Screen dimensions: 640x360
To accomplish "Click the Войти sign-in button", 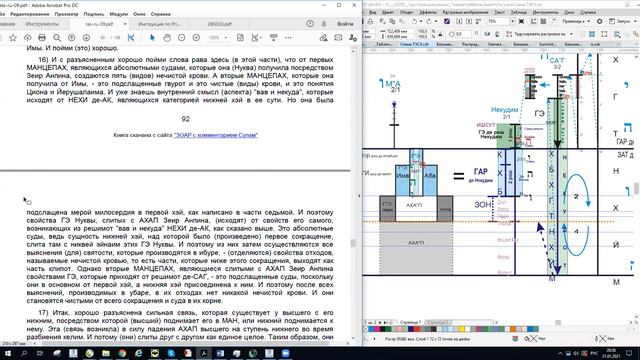I will (x=345, y=24).
